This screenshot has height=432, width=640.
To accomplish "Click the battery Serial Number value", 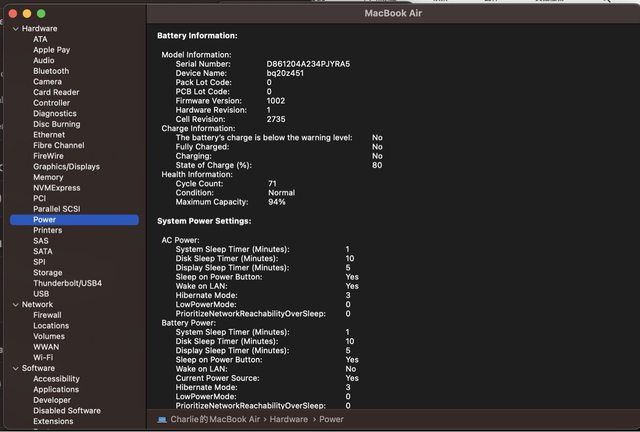I will (x=307, y=63).
